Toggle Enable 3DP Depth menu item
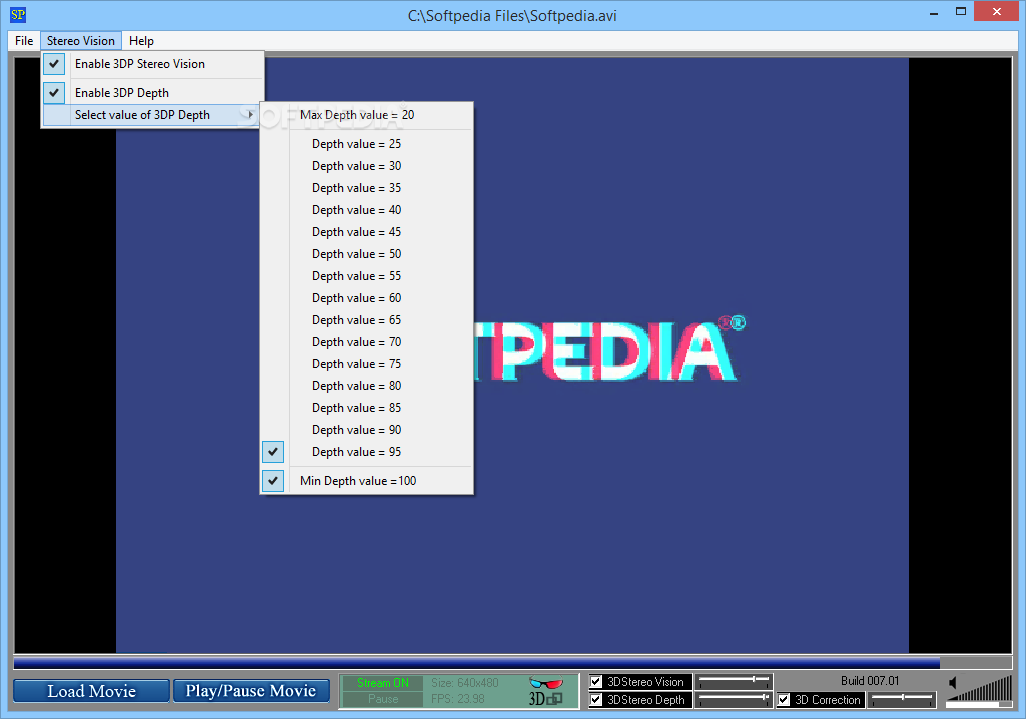The width and height of the screenshot is (1026, 719). 152,93
